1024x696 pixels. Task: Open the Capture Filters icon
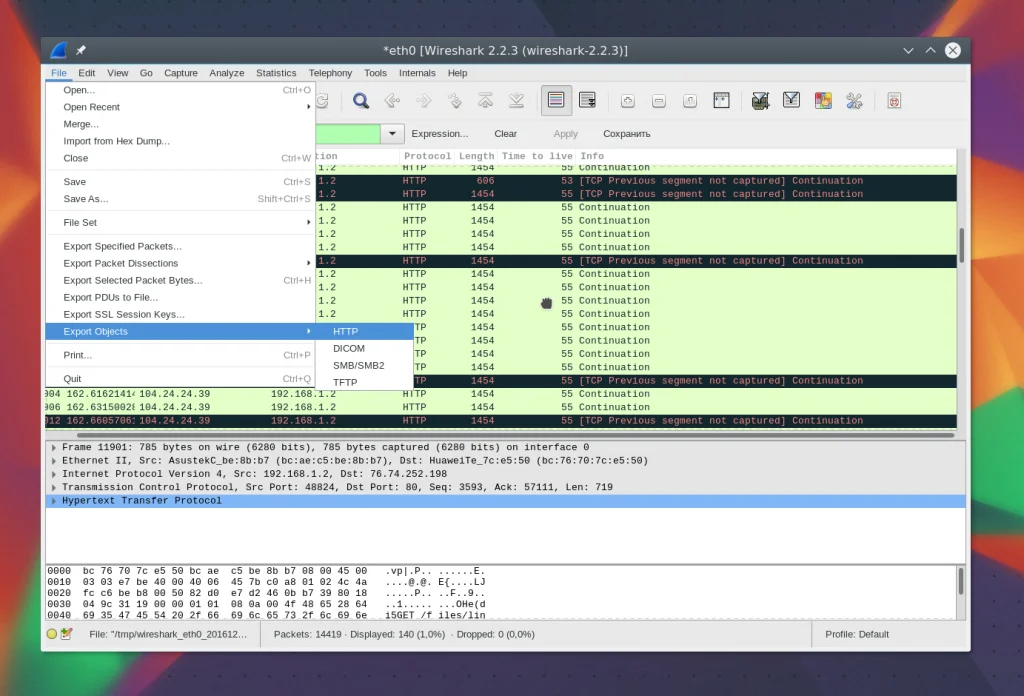(760, 101)
